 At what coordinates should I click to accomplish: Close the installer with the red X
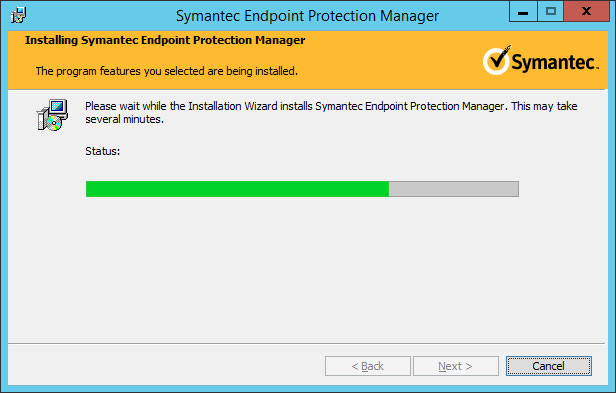[x=586, y=11]
